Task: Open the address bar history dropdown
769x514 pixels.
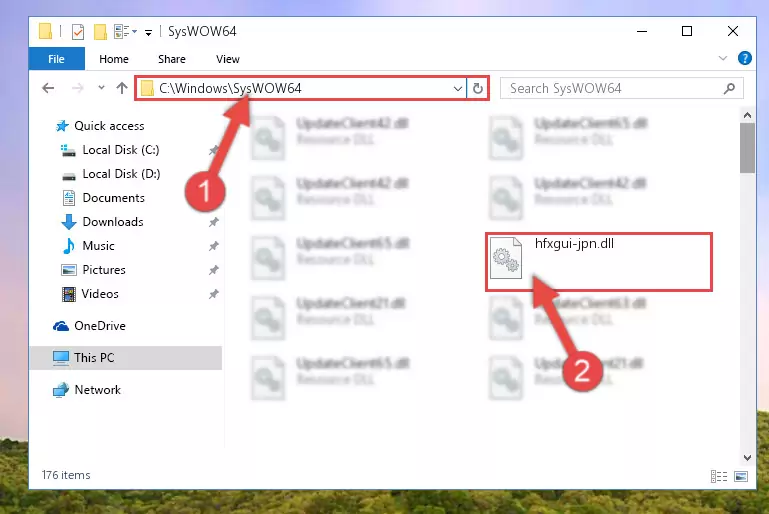Action: pyautogui.click(x=458, y=89)
